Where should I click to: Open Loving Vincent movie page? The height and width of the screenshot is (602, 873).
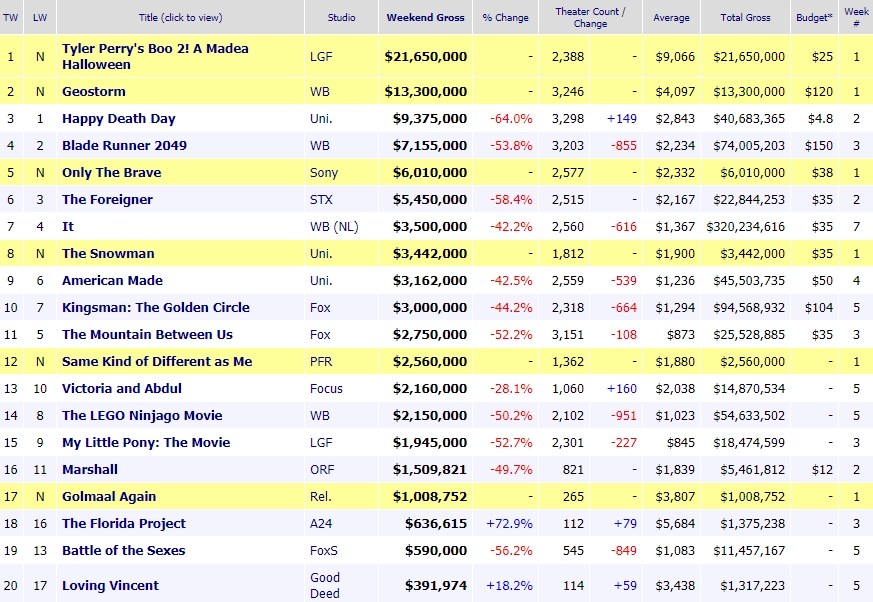click(110, 585)
